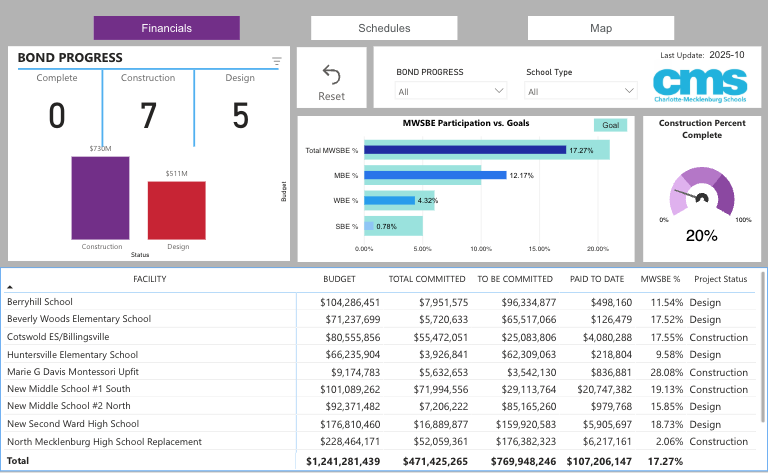Select the red Design bar
Screen dimensions: 768x473
pyautogui.click(x=176, y=210)
